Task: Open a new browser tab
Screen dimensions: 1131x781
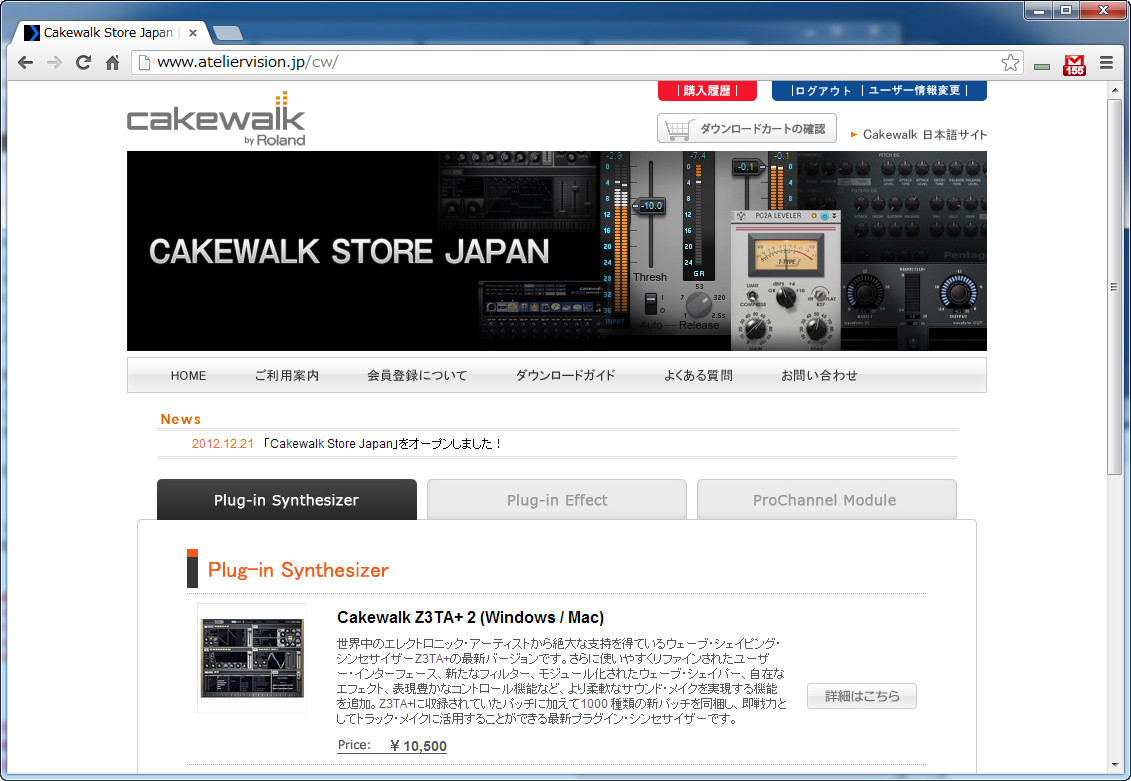Action: 228,33
